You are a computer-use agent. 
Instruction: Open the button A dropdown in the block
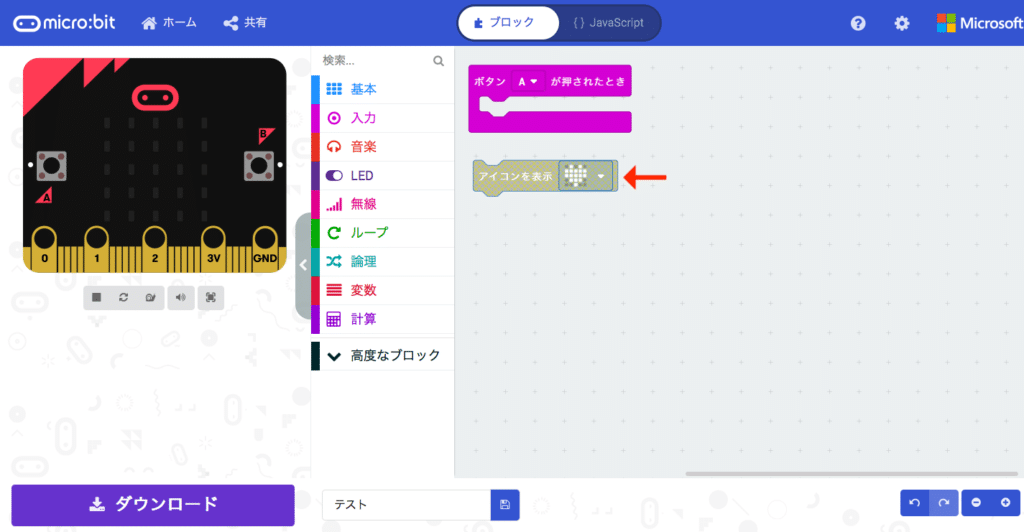528,82
